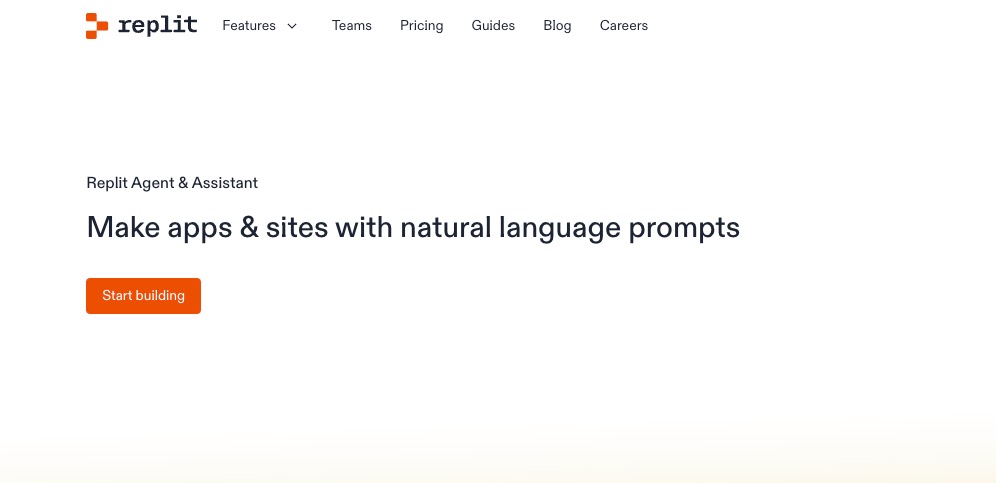Open the Careers page

click(624, 26)
